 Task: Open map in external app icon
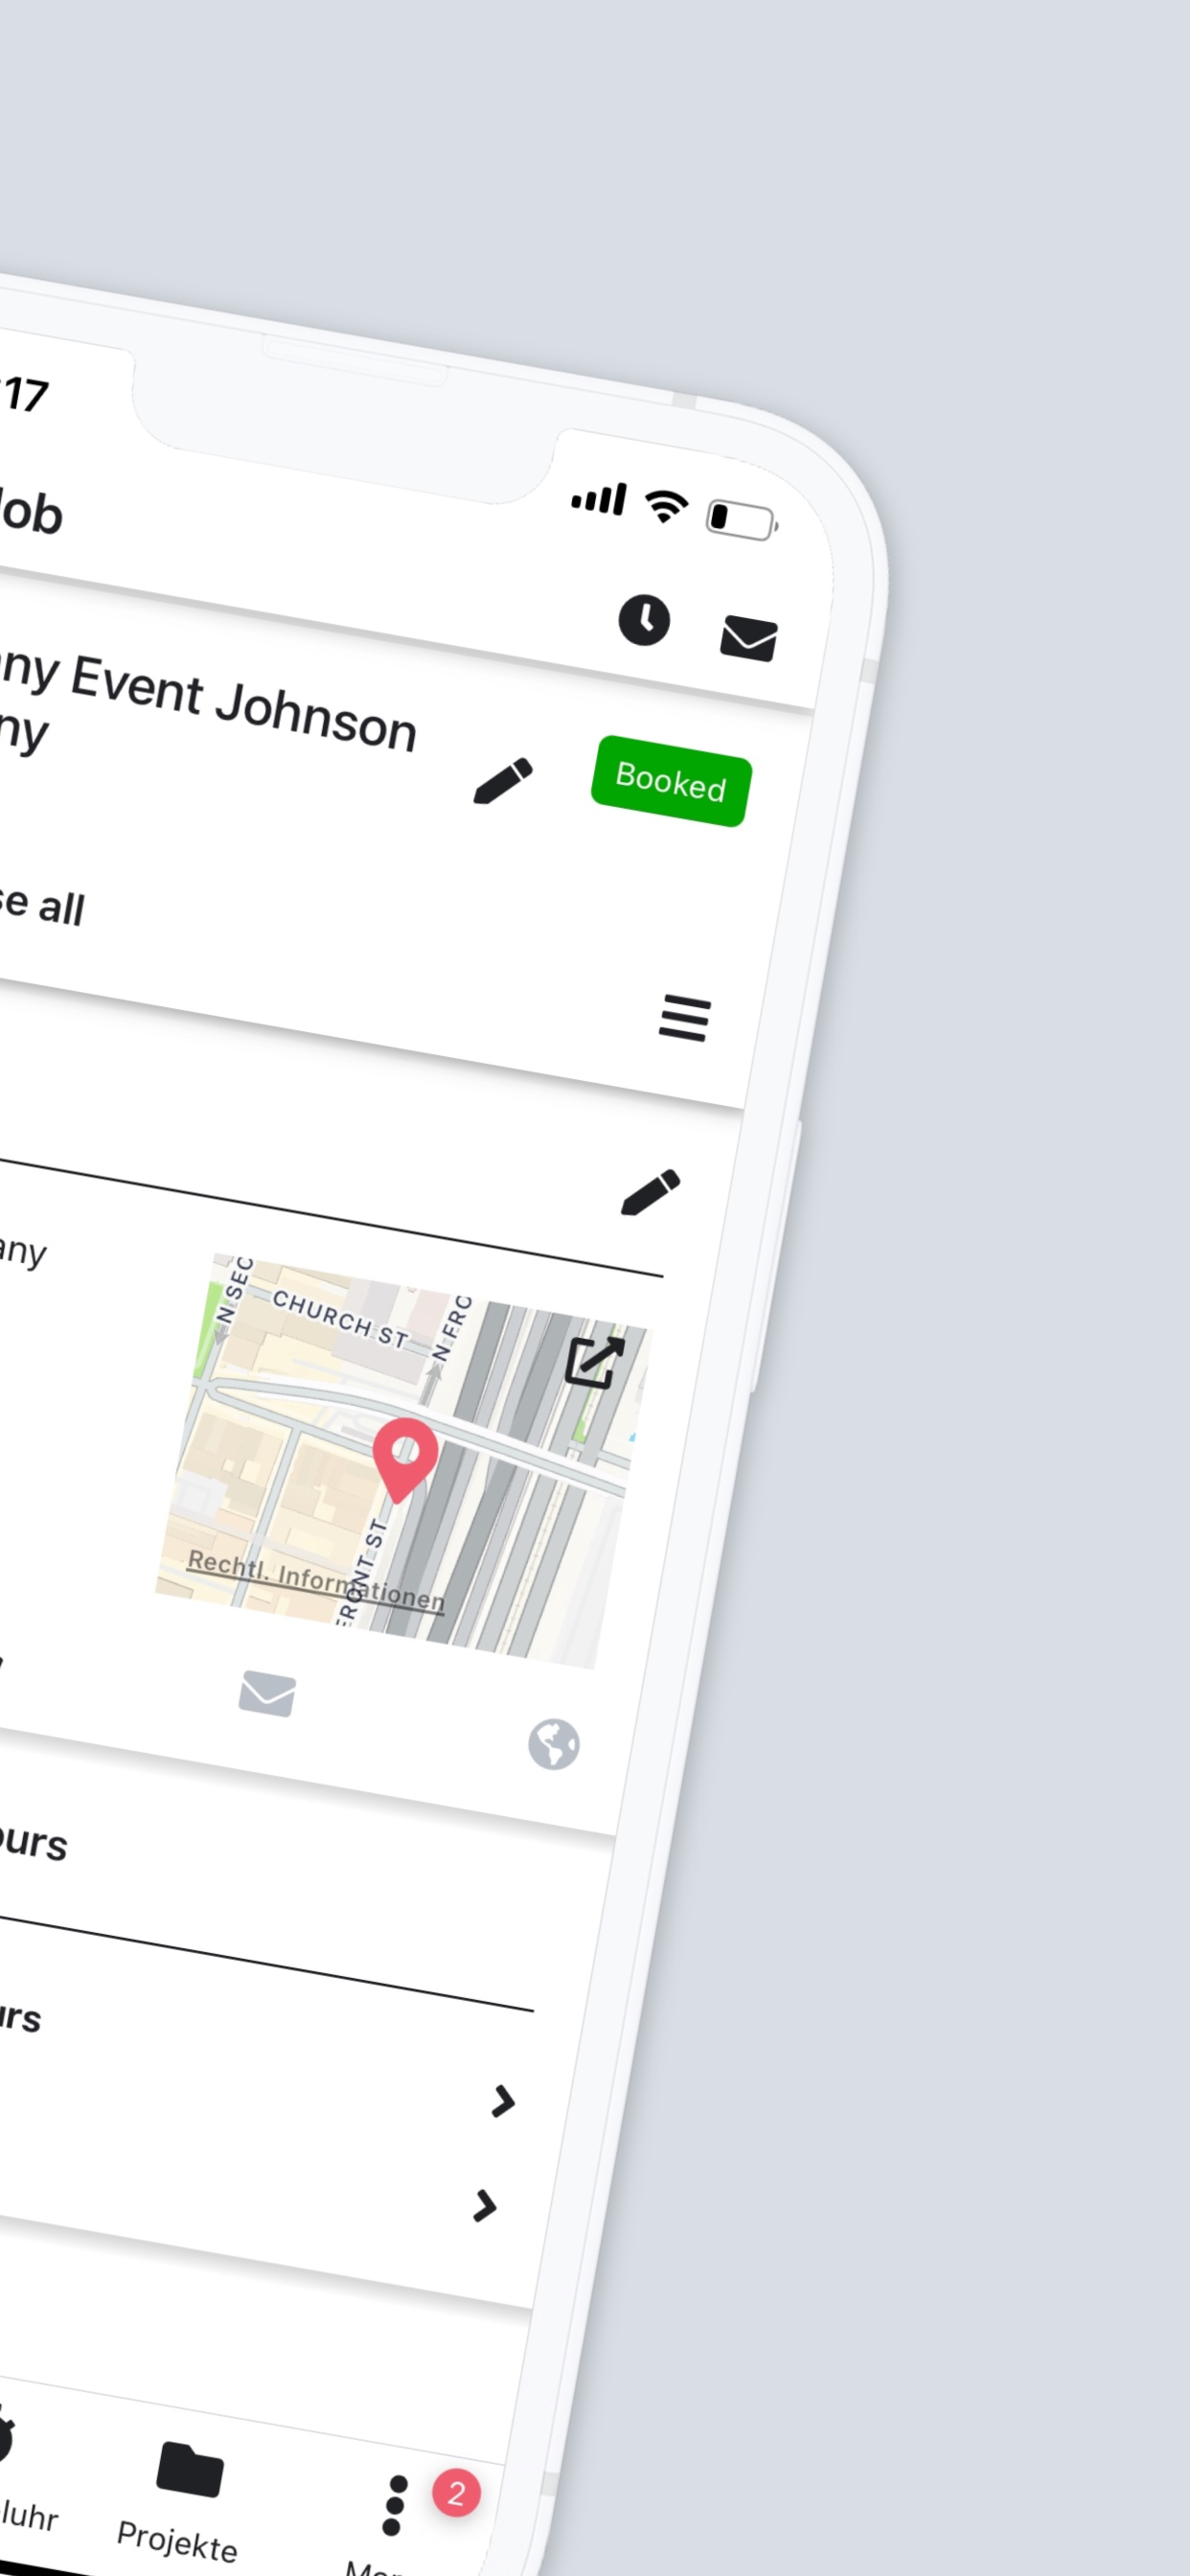click(594, 1361)
